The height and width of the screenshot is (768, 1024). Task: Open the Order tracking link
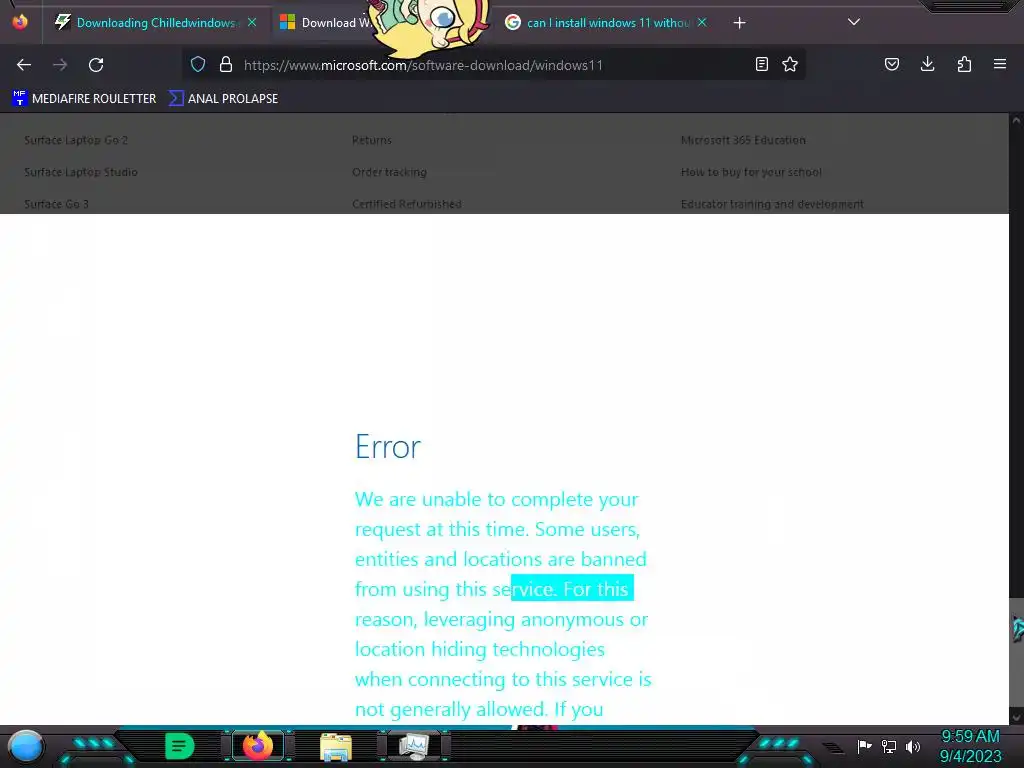point(389,172)
